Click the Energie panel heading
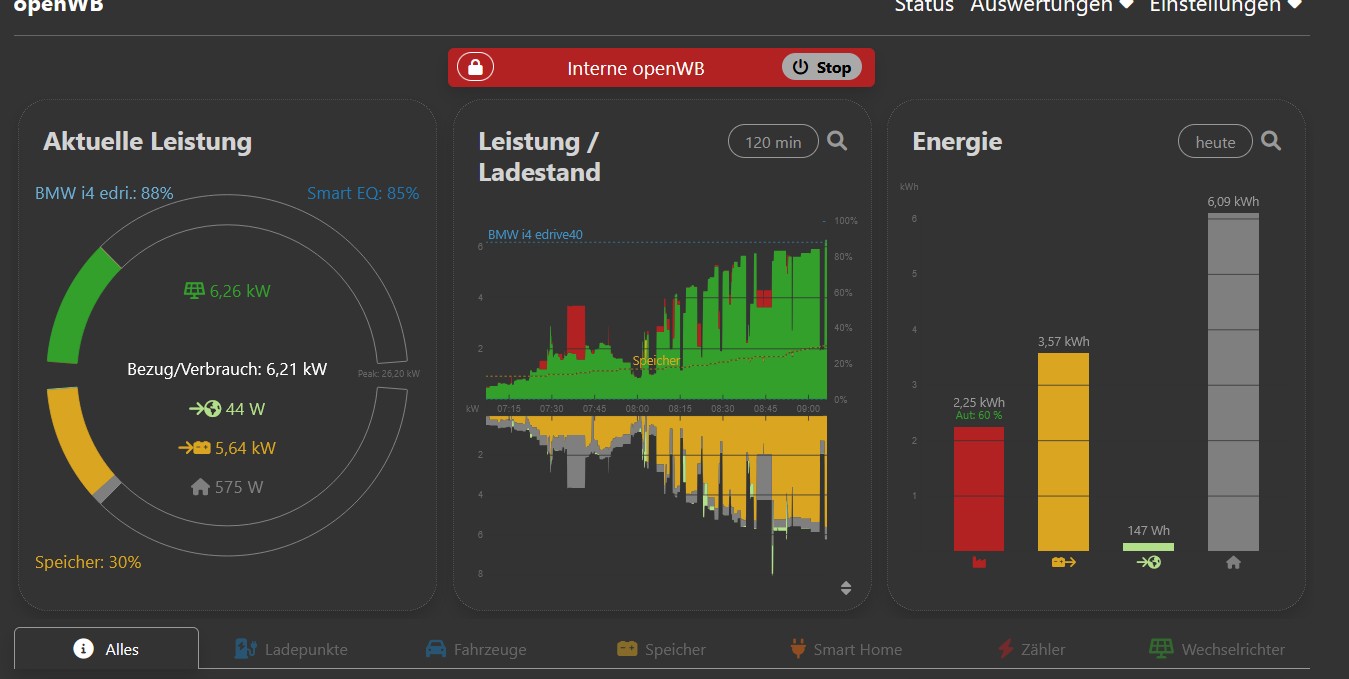 click(957, 142)
